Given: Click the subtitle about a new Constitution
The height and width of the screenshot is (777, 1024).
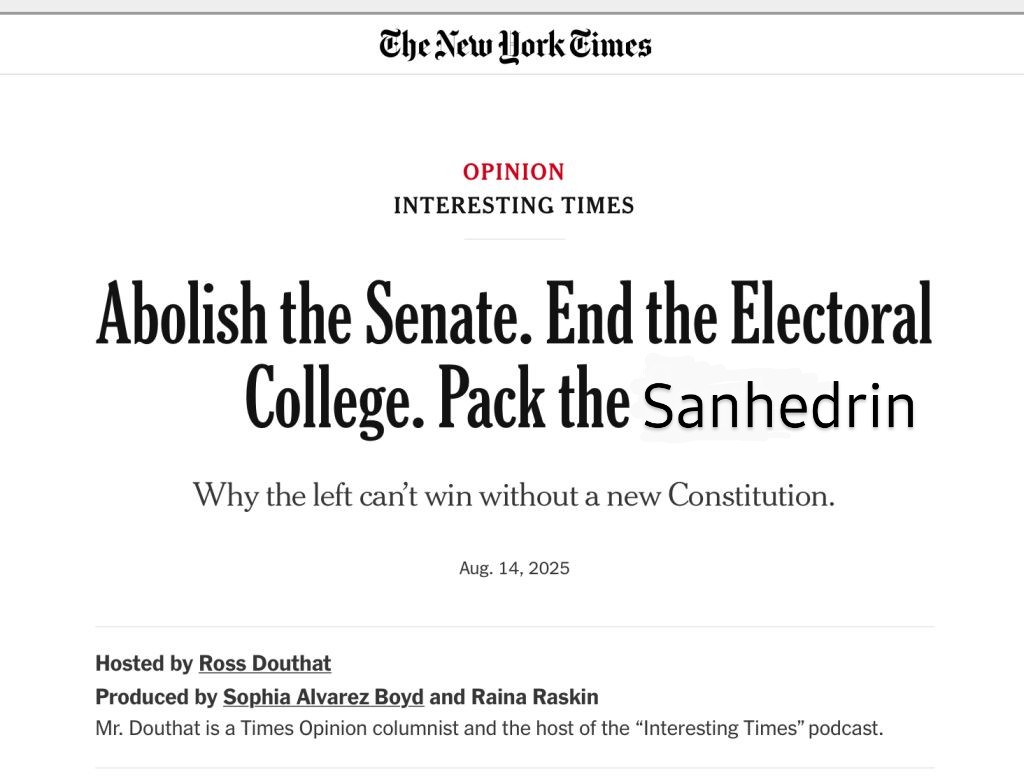Looking at the screenshot, I should point(513,495).
